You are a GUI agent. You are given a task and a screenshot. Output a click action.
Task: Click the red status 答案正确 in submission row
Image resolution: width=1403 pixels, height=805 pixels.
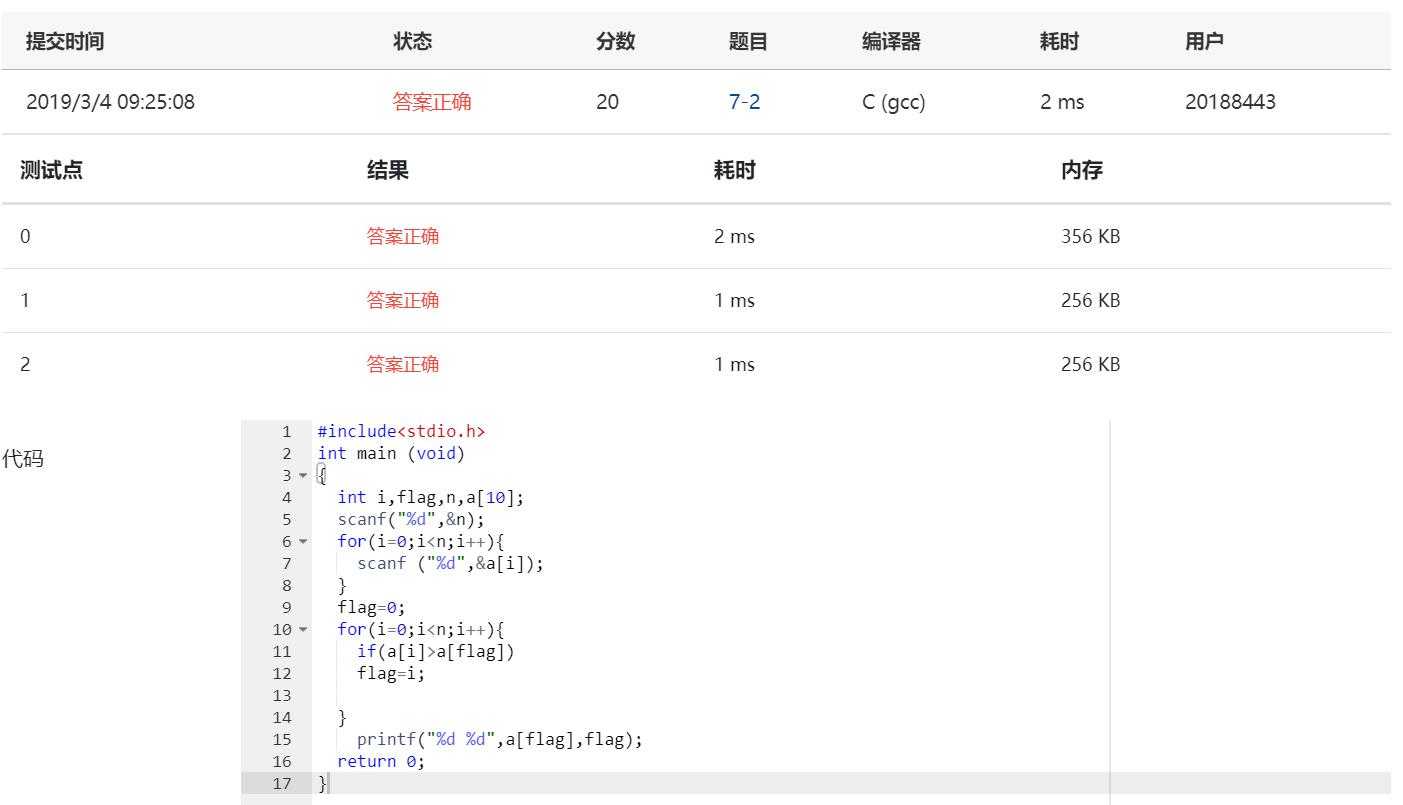click(x=432, y=101)
